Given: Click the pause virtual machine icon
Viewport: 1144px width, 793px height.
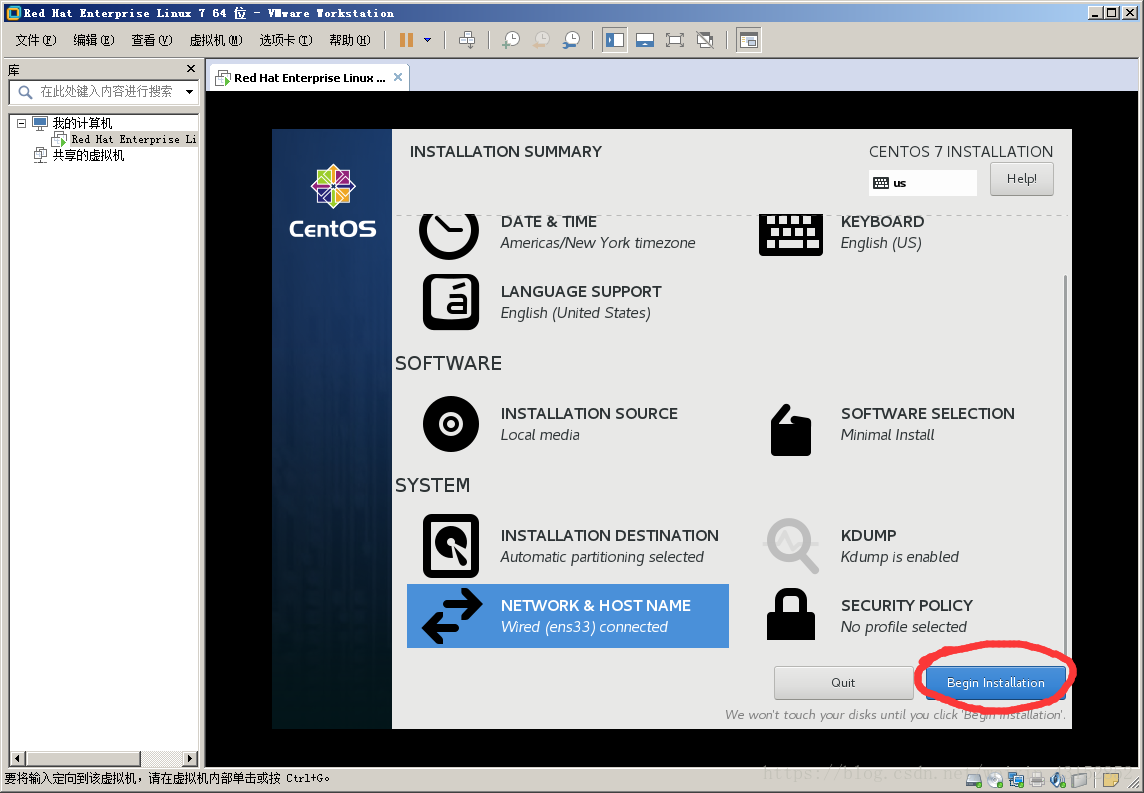Looking at the screenshot, I should coord(406,40).
